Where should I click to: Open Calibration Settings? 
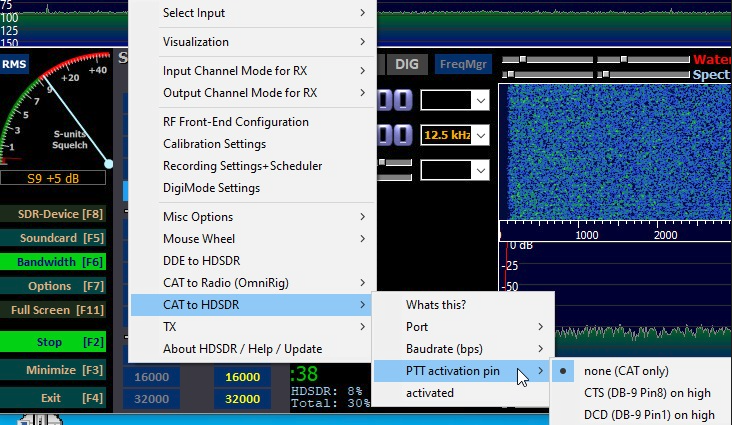(x=252, y=144)
